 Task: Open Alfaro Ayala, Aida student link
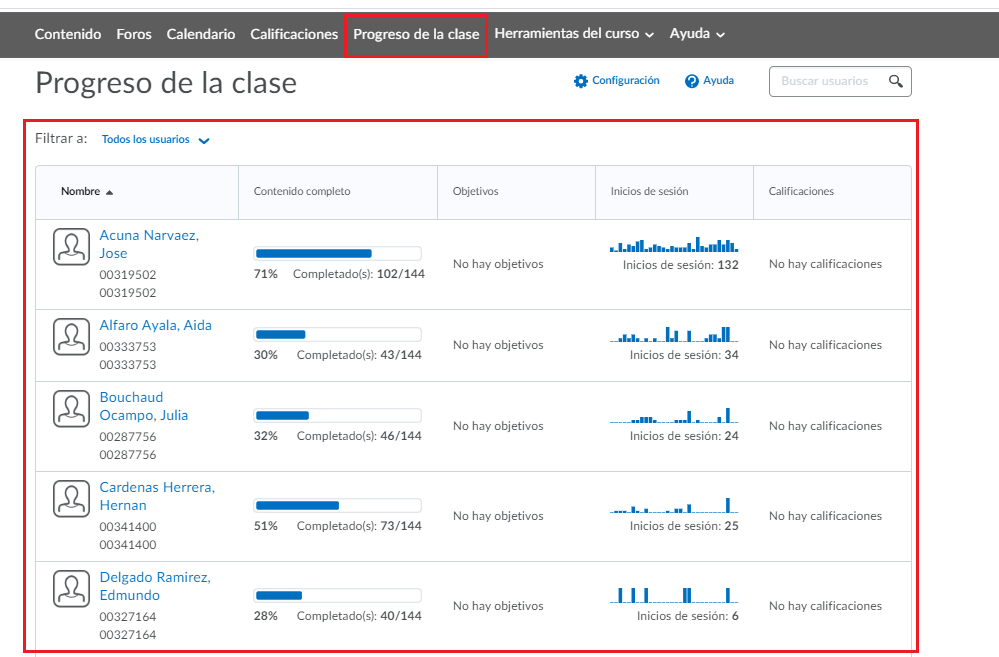155,325
